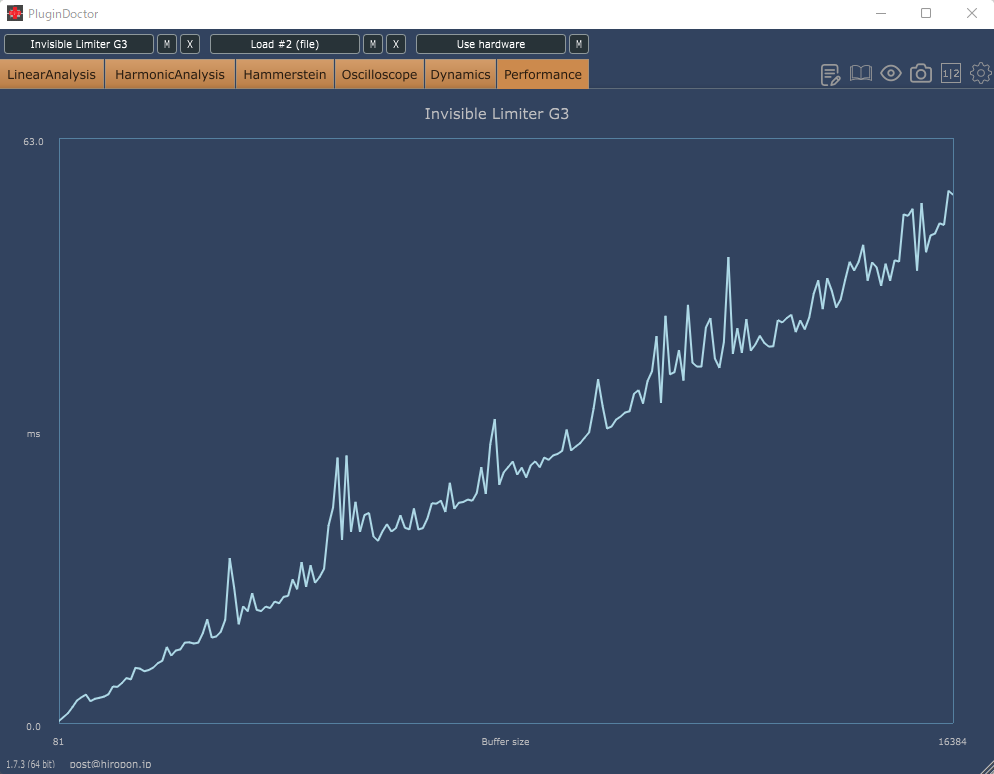The width and height of the screenshot is (994, 774).
Task: Click the ms y-axis unit label
Action: pos(34,434)
